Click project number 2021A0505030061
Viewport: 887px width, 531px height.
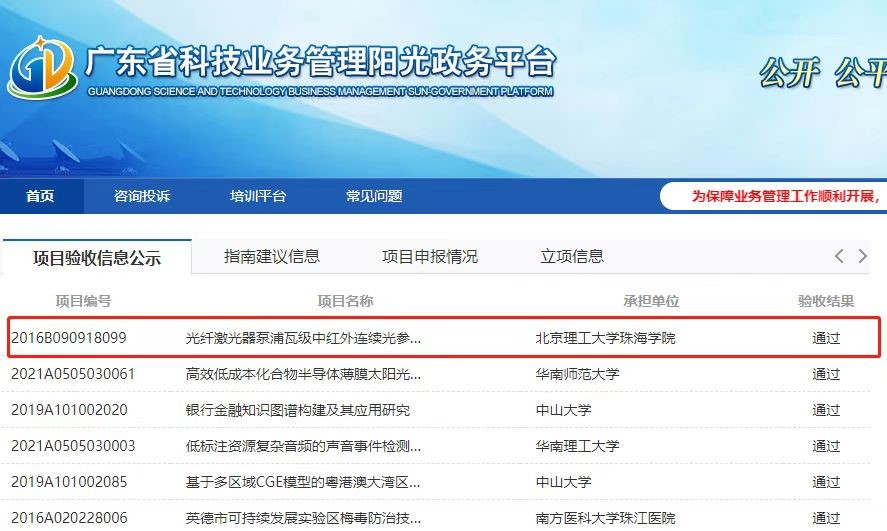(x=73, y=374)
